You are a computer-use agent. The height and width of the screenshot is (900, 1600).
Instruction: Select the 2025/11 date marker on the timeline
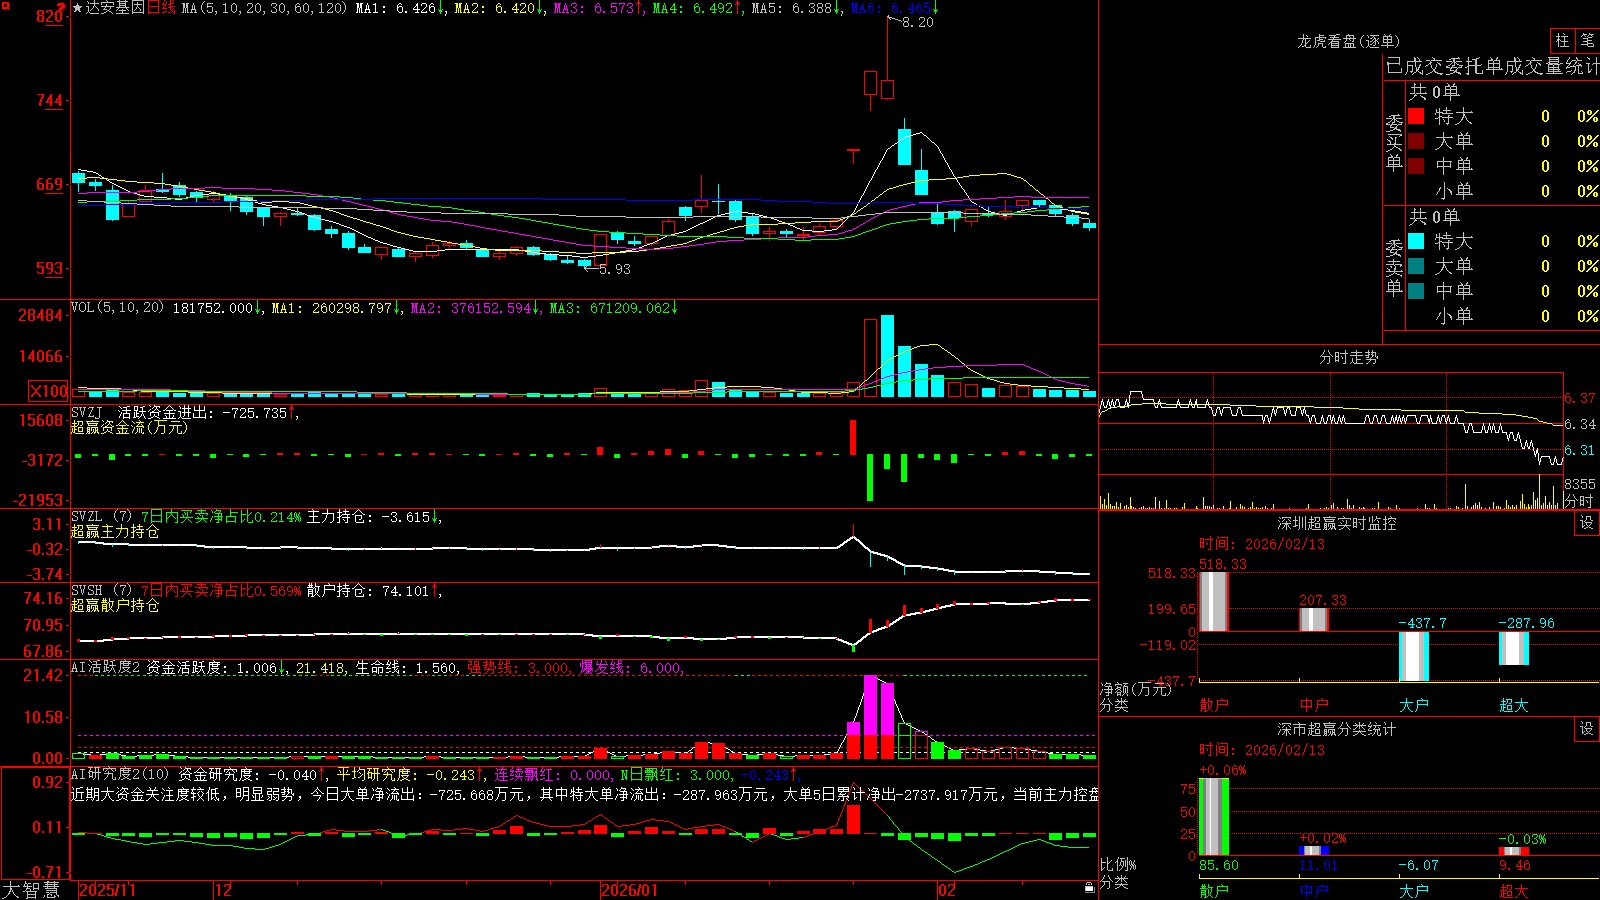click(x=107, y=890)
